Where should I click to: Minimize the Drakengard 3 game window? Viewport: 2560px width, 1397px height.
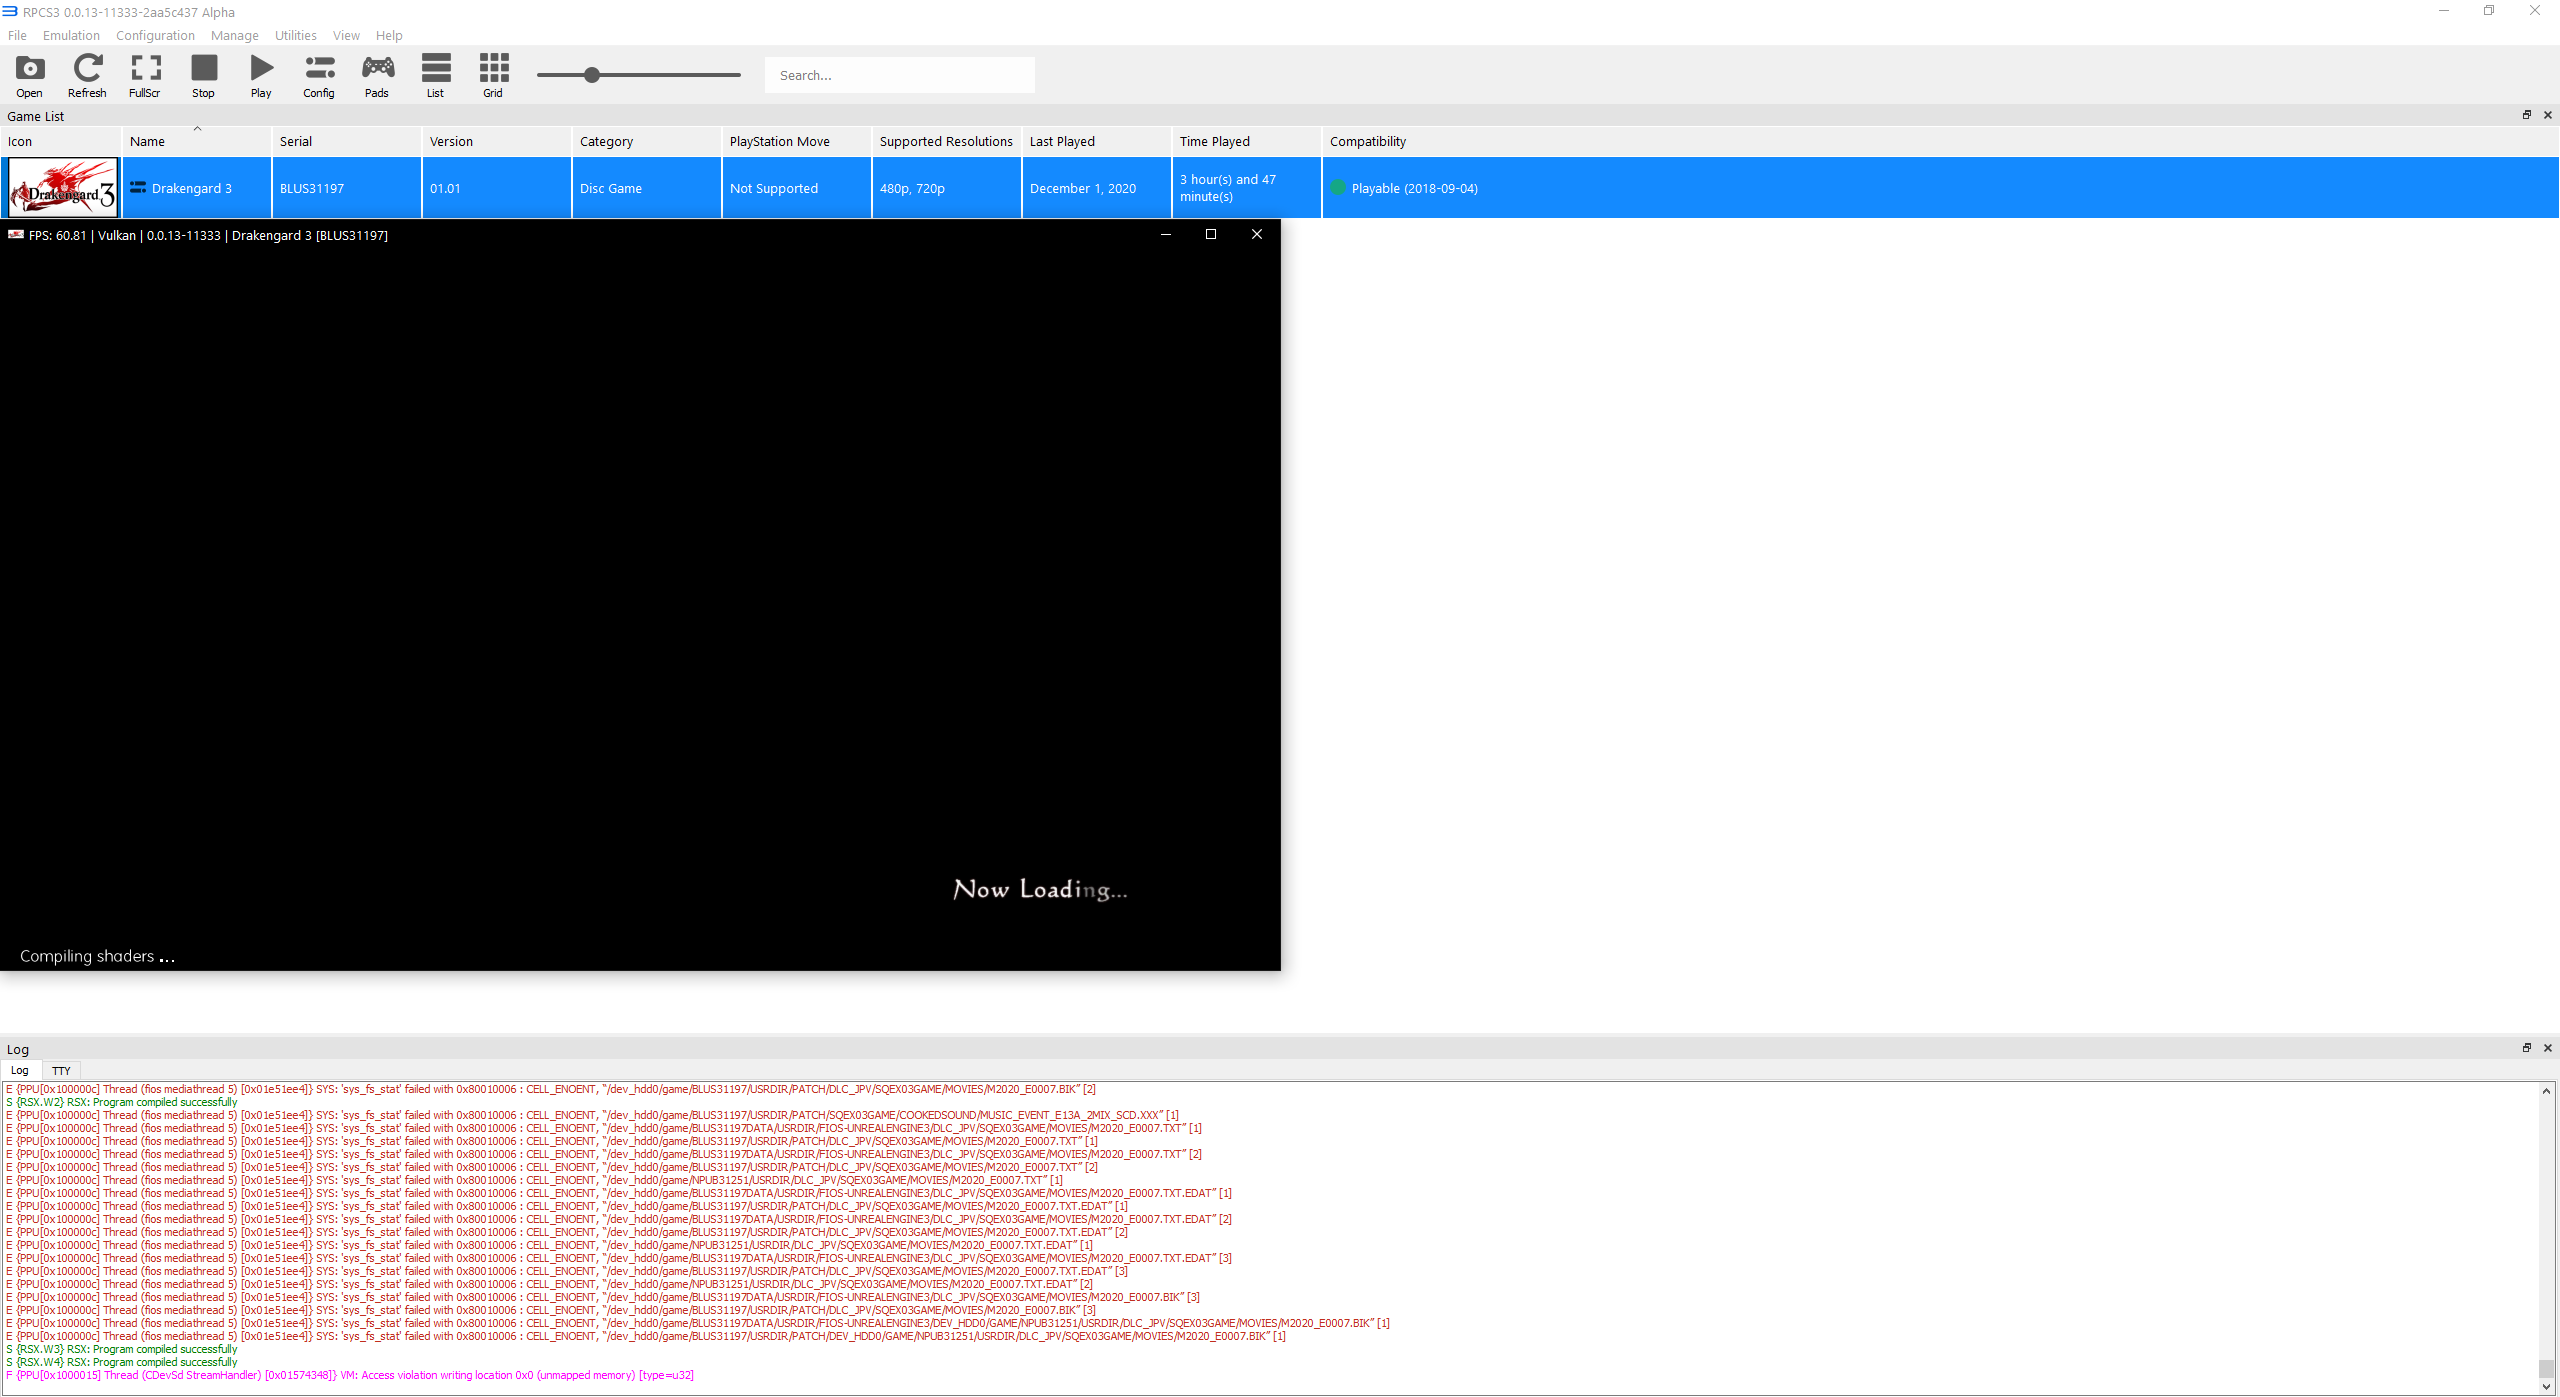point(1165,234)
